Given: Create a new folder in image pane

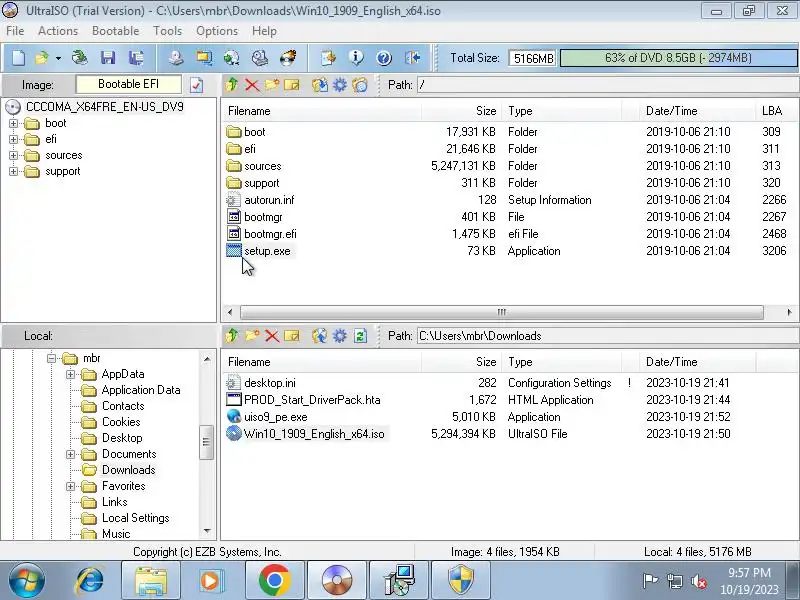Looking at the screenshot, I should coord(272,85).
